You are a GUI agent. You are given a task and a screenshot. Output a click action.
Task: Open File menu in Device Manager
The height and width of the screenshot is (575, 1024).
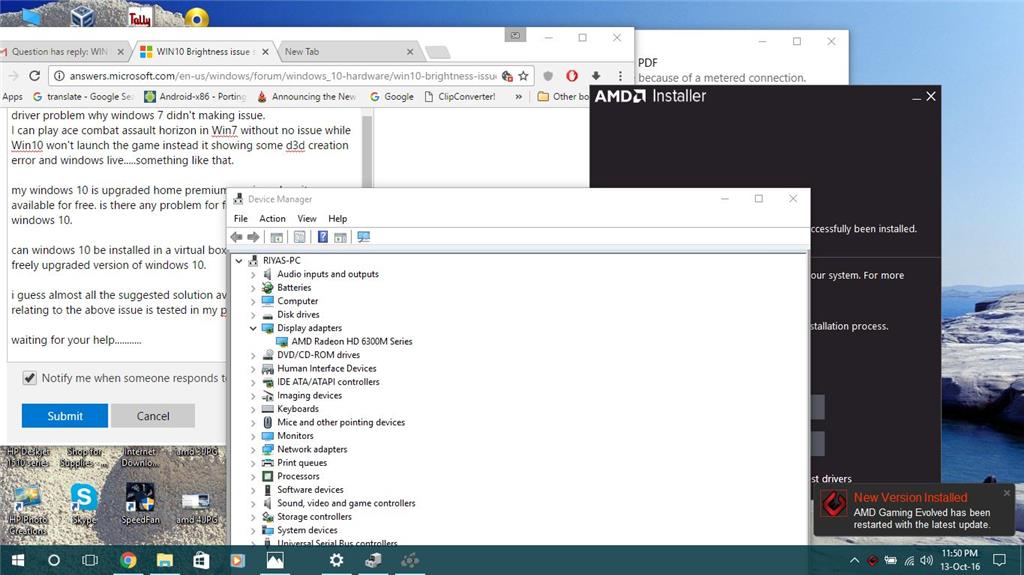click(x=241, y=218)
